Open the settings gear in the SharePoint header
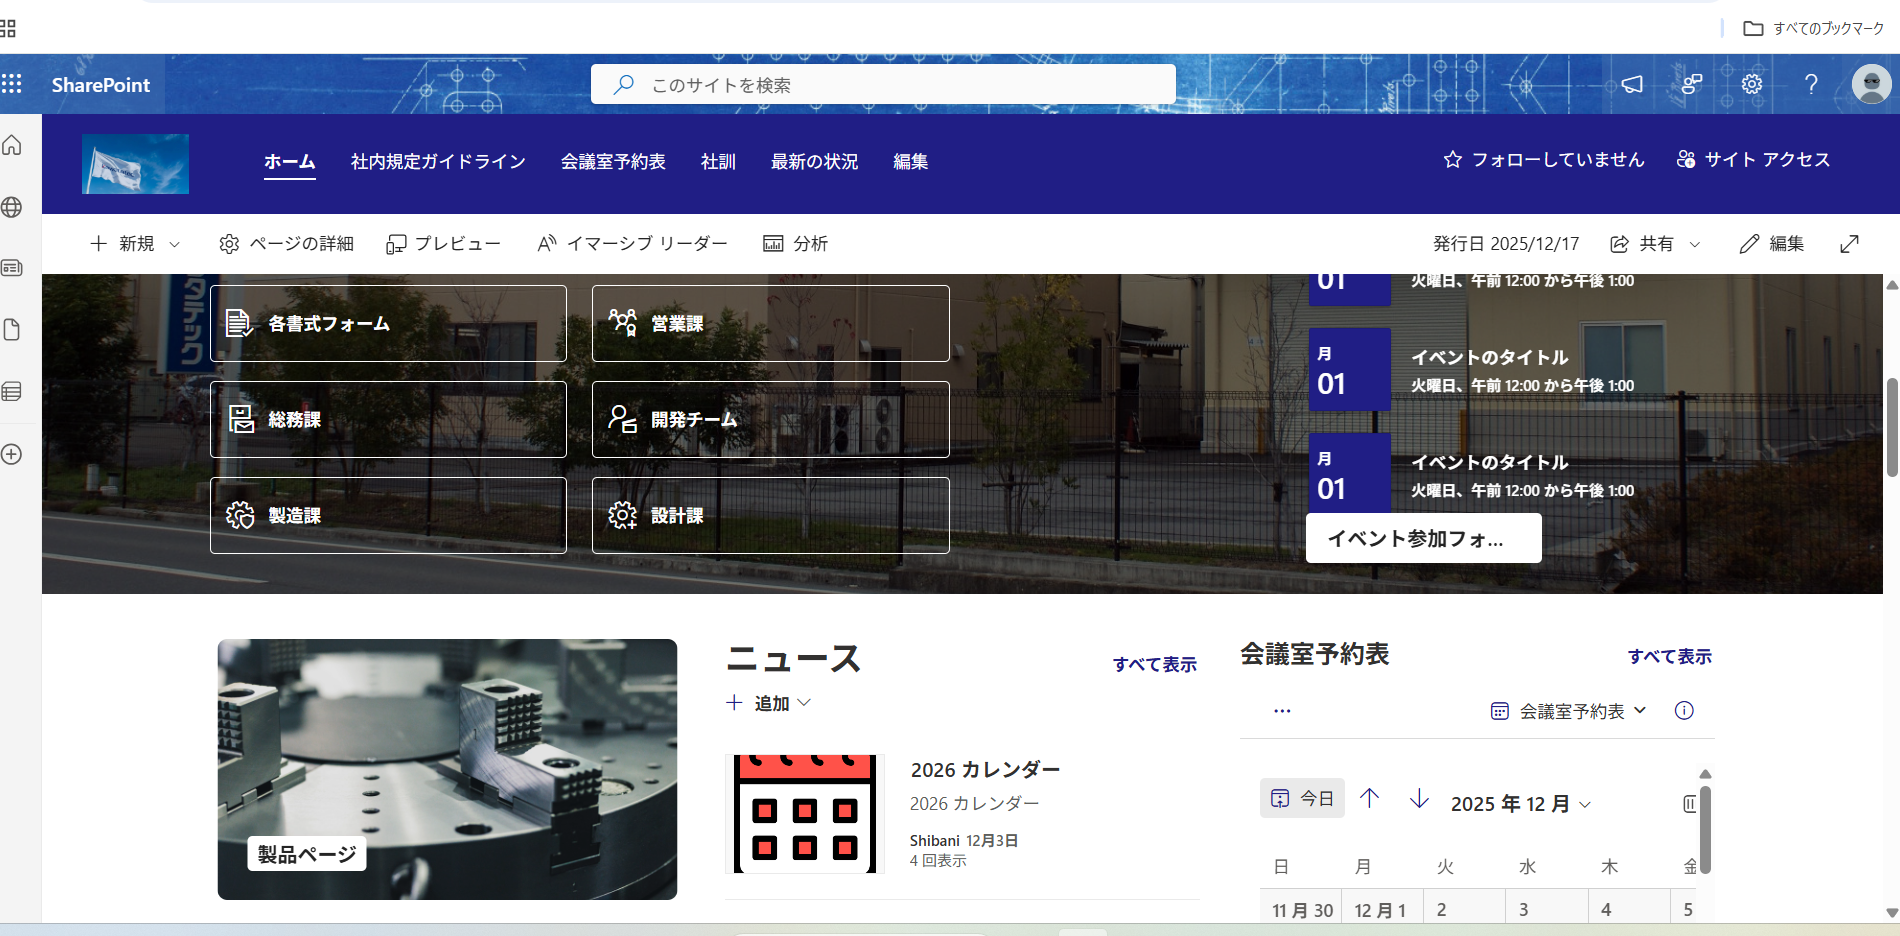Screen dimensions: 1900x936 (1751, 84)
